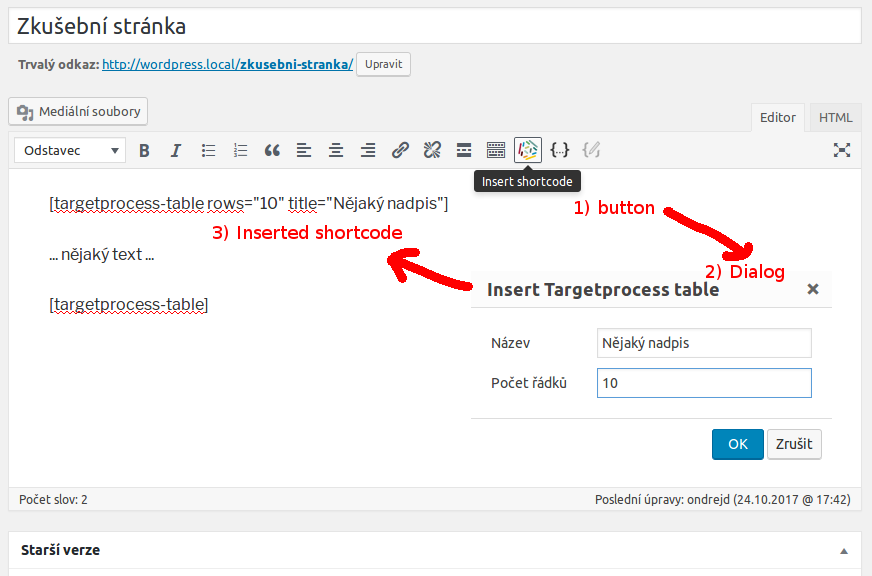Toggle bold formatting in the editor toolbar

tap(144, 150)
